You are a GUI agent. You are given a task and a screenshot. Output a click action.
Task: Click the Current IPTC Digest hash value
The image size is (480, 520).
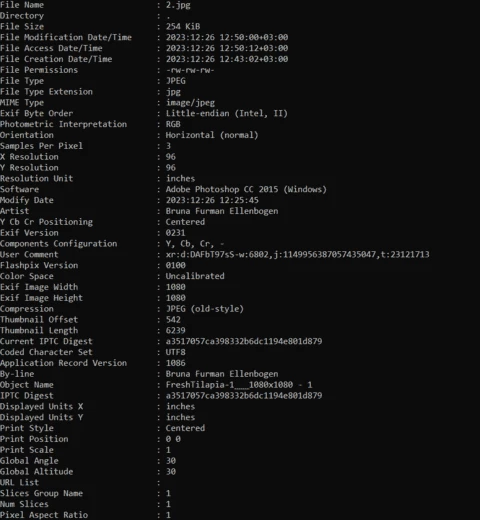click(244, 341)
